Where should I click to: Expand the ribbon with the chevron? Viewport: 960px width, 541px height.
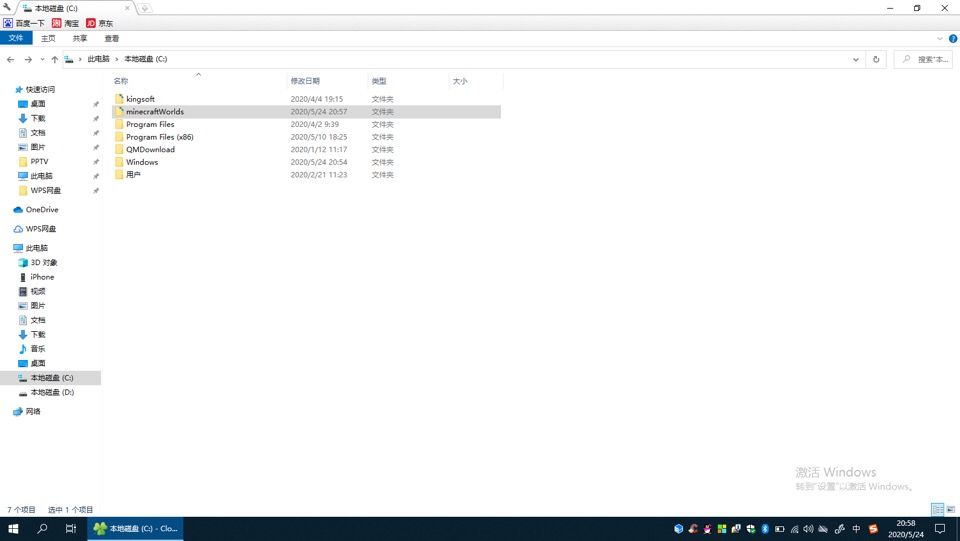pos(940,39)
